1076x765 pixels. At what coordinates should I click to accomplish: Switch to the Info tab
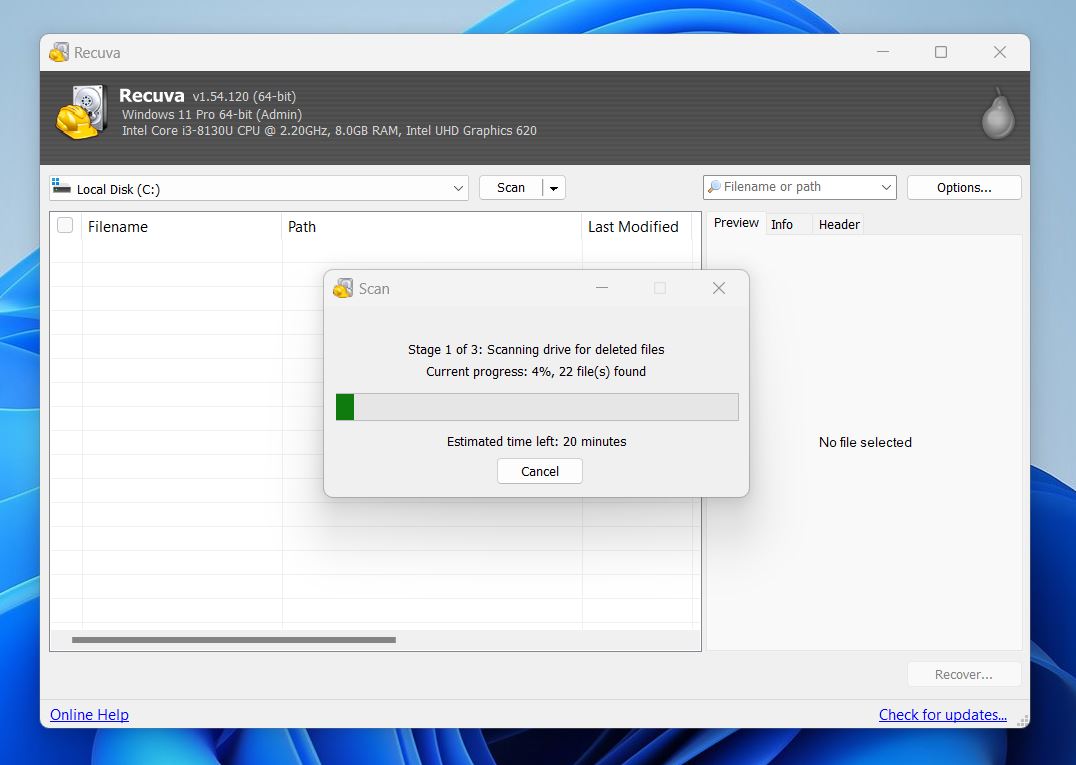tap(782, 224)
